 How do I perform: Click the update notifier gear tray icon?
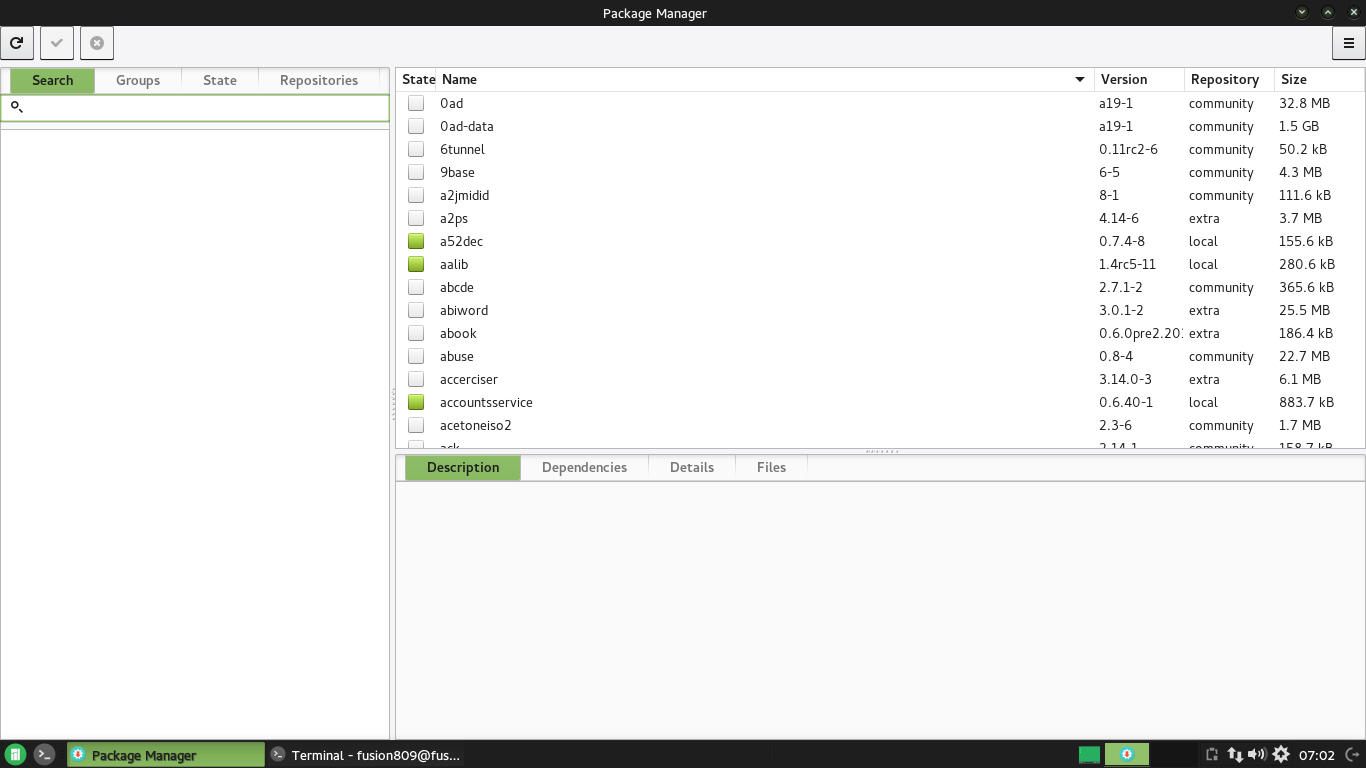point(1281,755)
